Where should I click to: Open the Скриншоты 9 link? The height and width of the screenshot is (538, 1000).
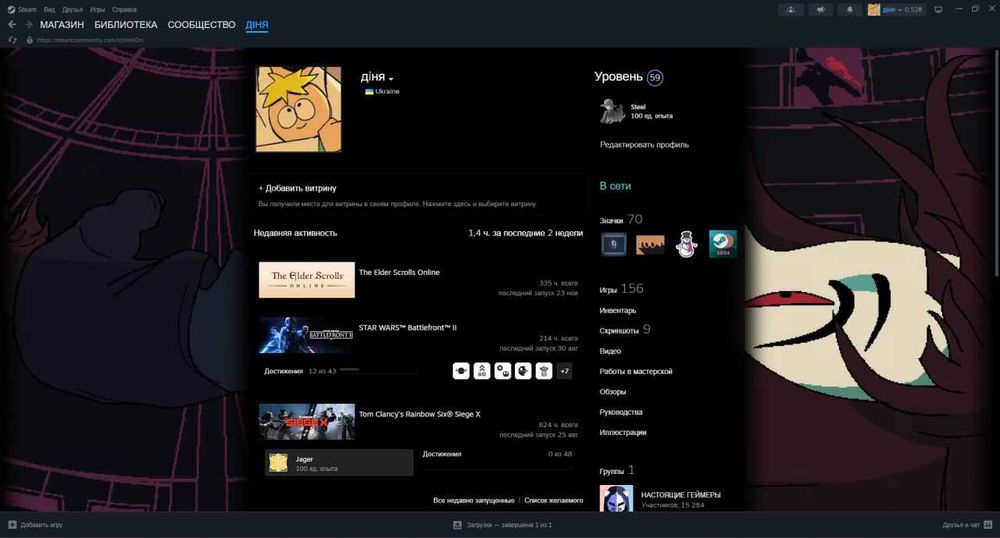coord(624,330)
